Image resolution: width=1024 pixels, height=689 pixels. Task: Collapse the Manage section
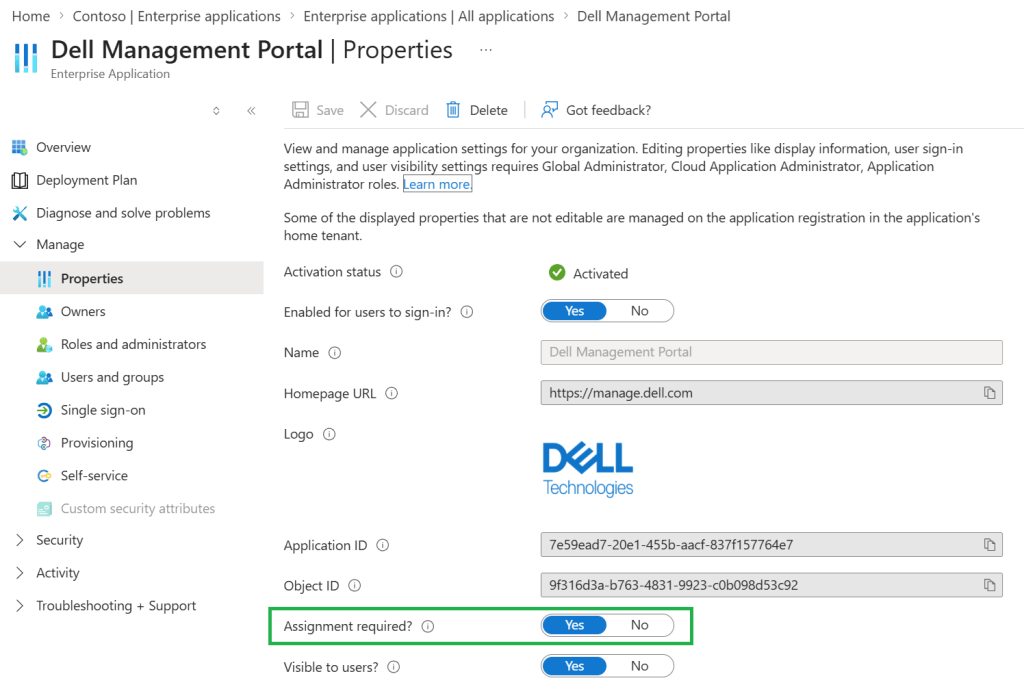pyautogui.click(x=20, y=244)
